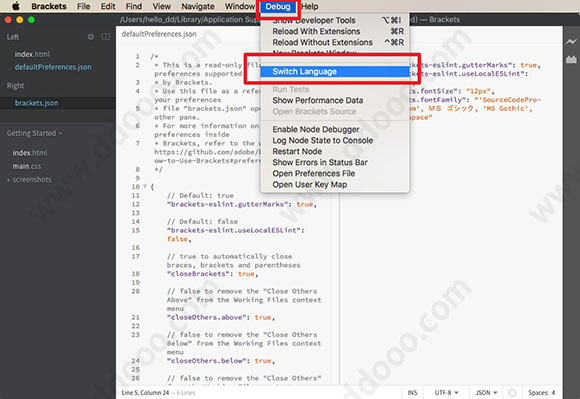Choose Restart Node

click(x=335, y=152)
